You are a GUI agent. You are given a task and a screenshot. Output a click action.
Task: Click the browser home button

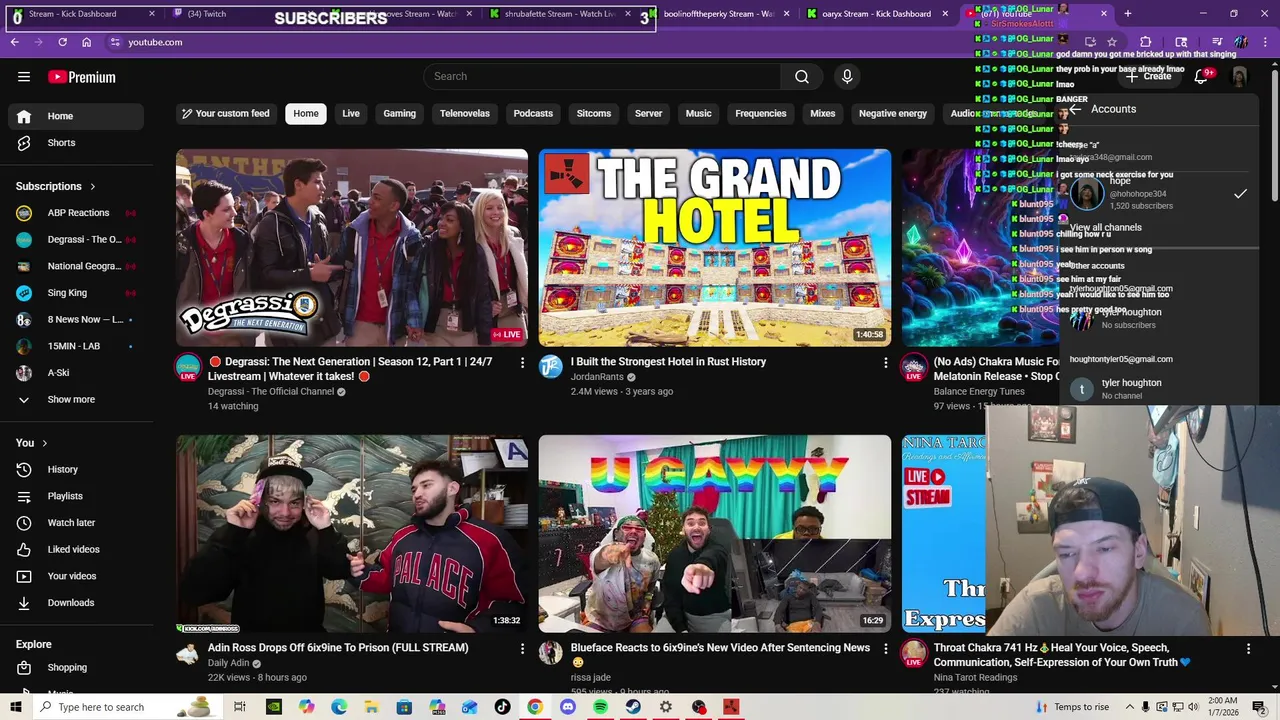point(86,42)
